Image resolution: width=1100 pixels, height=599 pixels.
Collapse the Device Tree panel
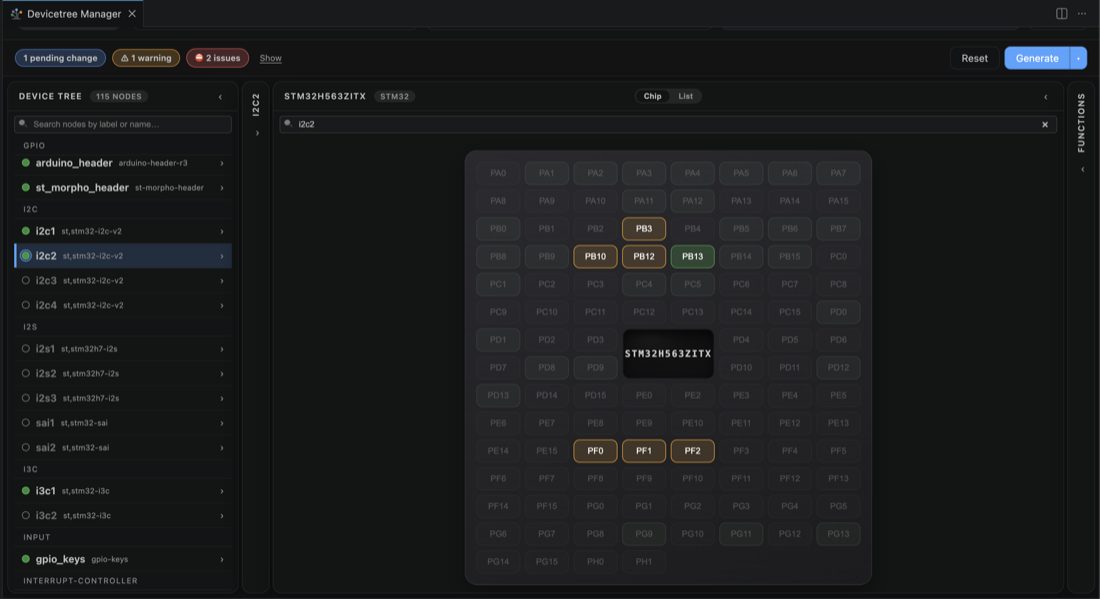(x=220, y=97)
